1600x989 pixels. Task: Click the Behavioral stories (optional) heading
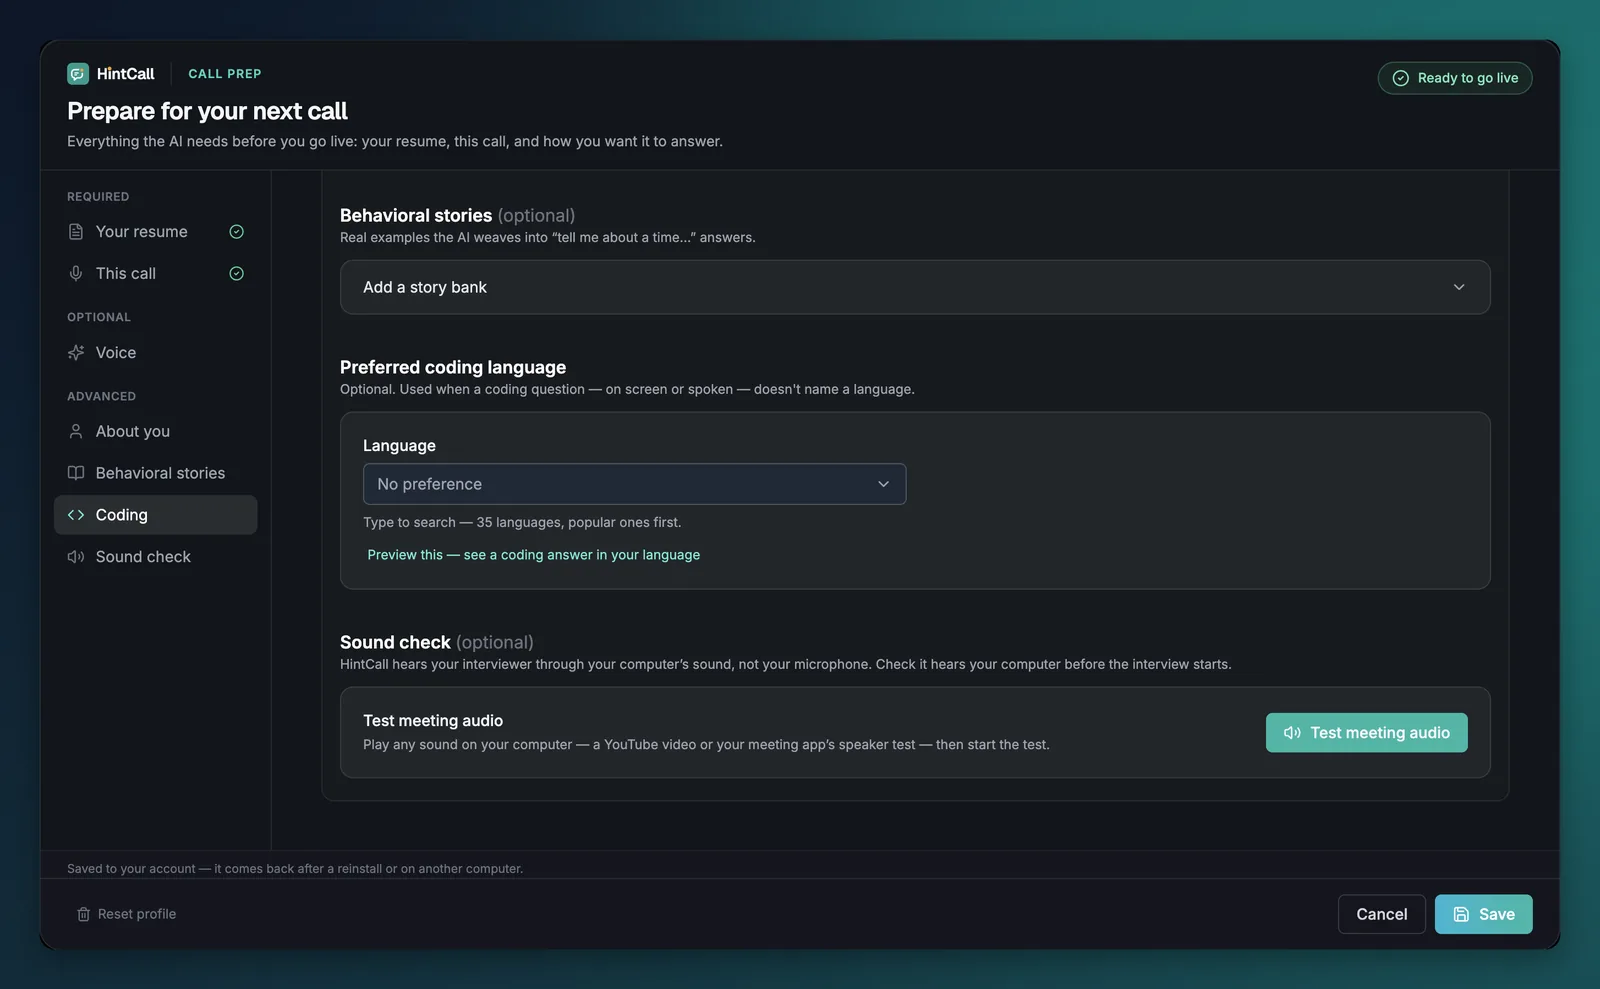(458, 215)
